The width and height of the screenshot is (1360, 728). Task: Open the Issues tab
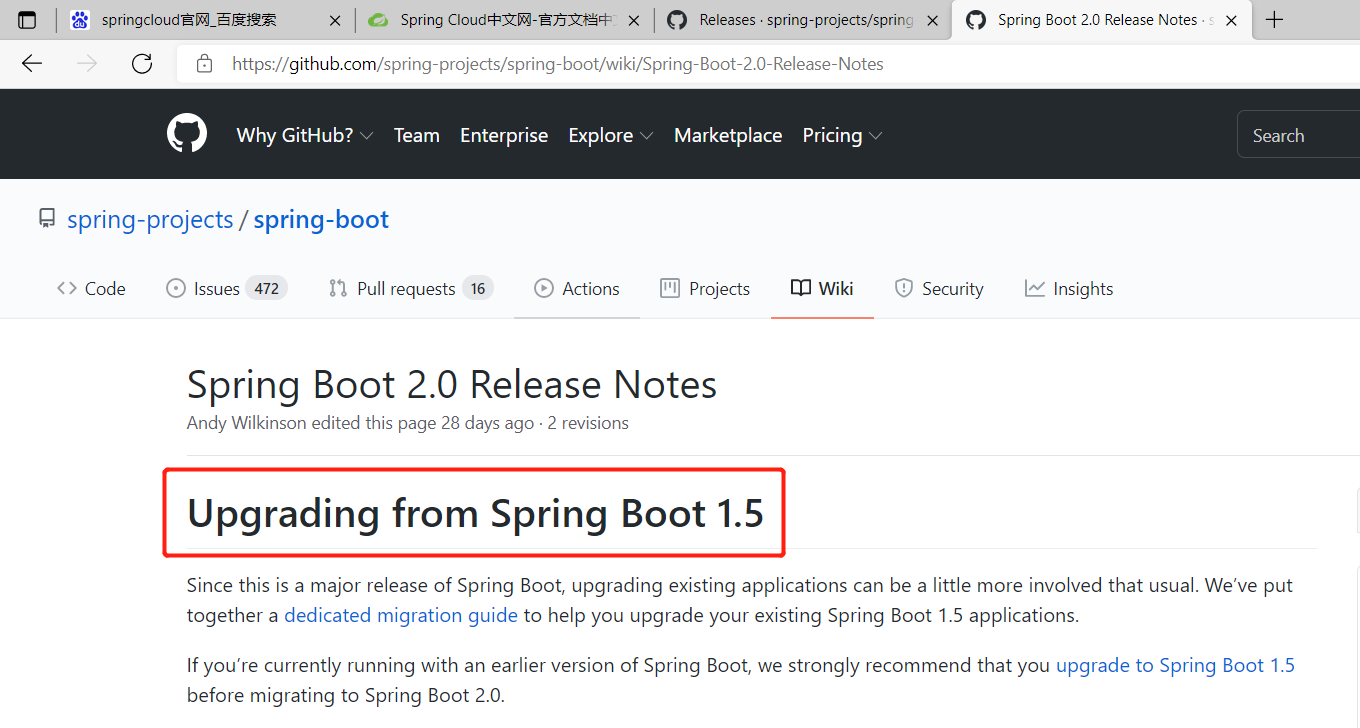point(227,288)
